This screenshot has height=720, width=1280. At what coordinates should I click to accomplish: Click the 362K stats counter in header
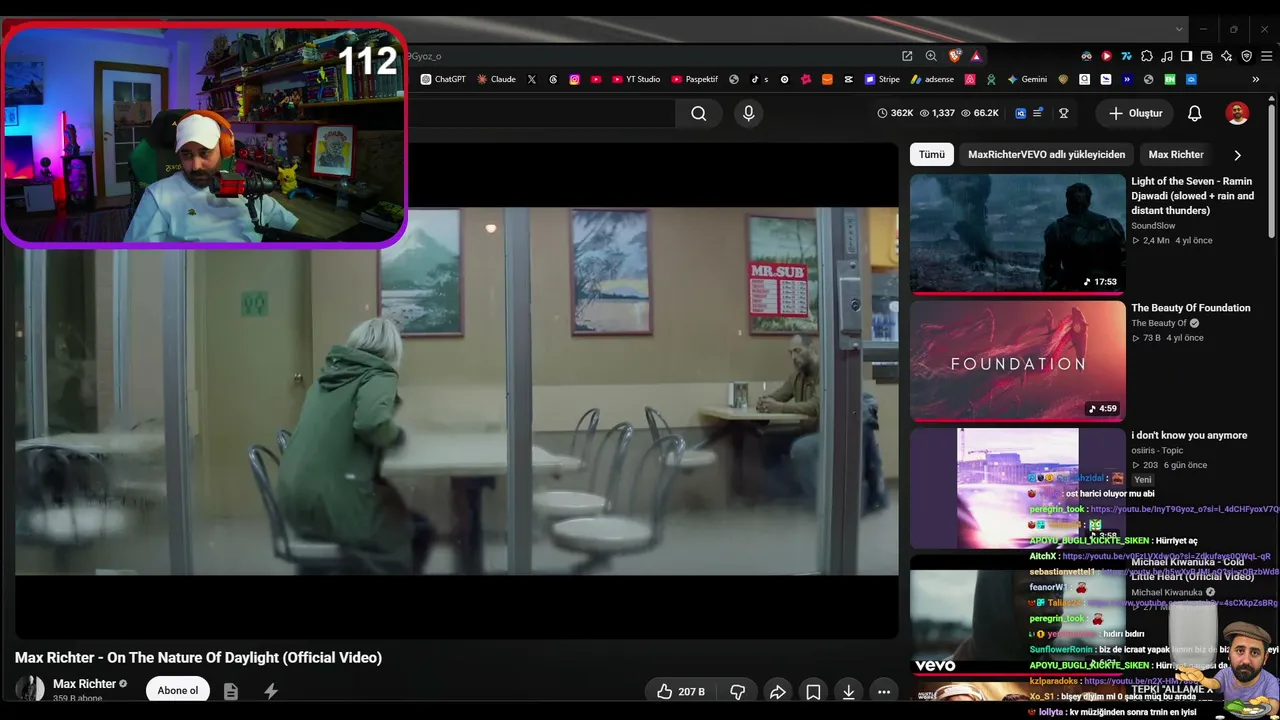click(x=895, y=114)
